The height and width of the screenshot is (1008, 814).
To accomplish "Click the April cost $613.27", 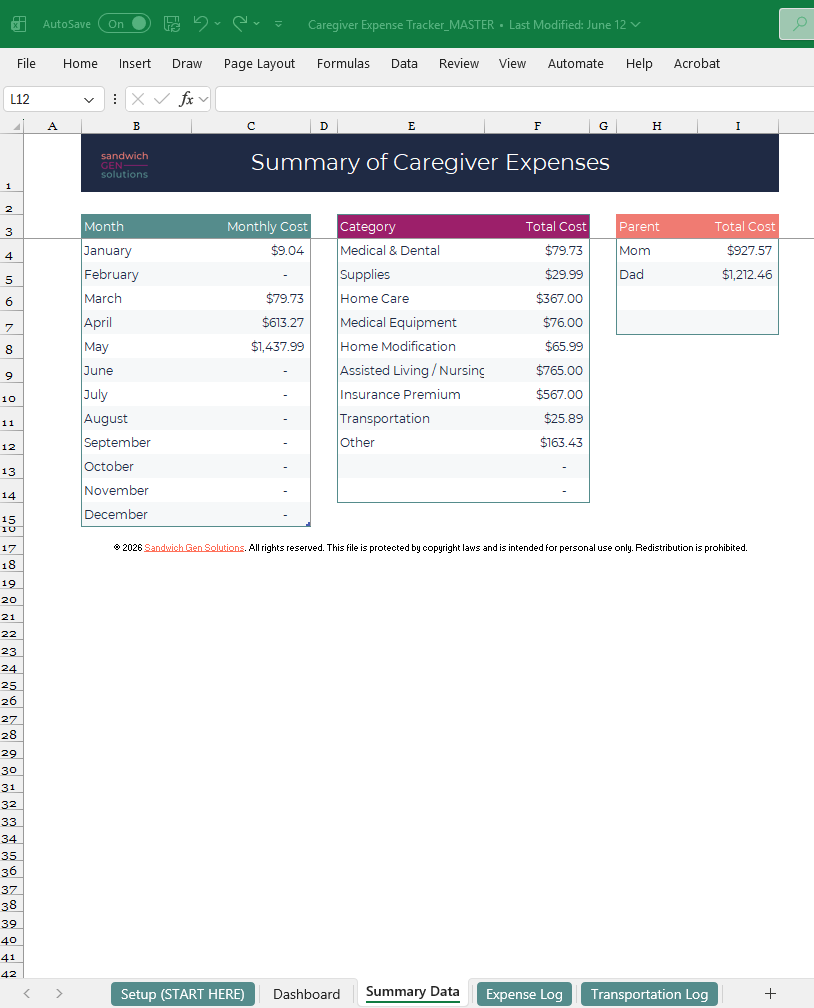I will 251,323.
